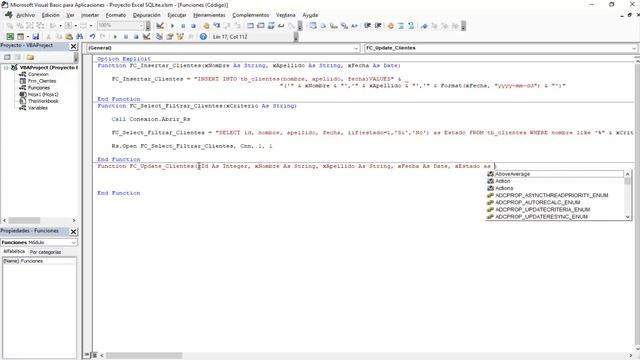The width and height of the screenshot is (640, 360).
Task: Click the Run play icon in Debug toolbar
Action: (x=172, y=26)
